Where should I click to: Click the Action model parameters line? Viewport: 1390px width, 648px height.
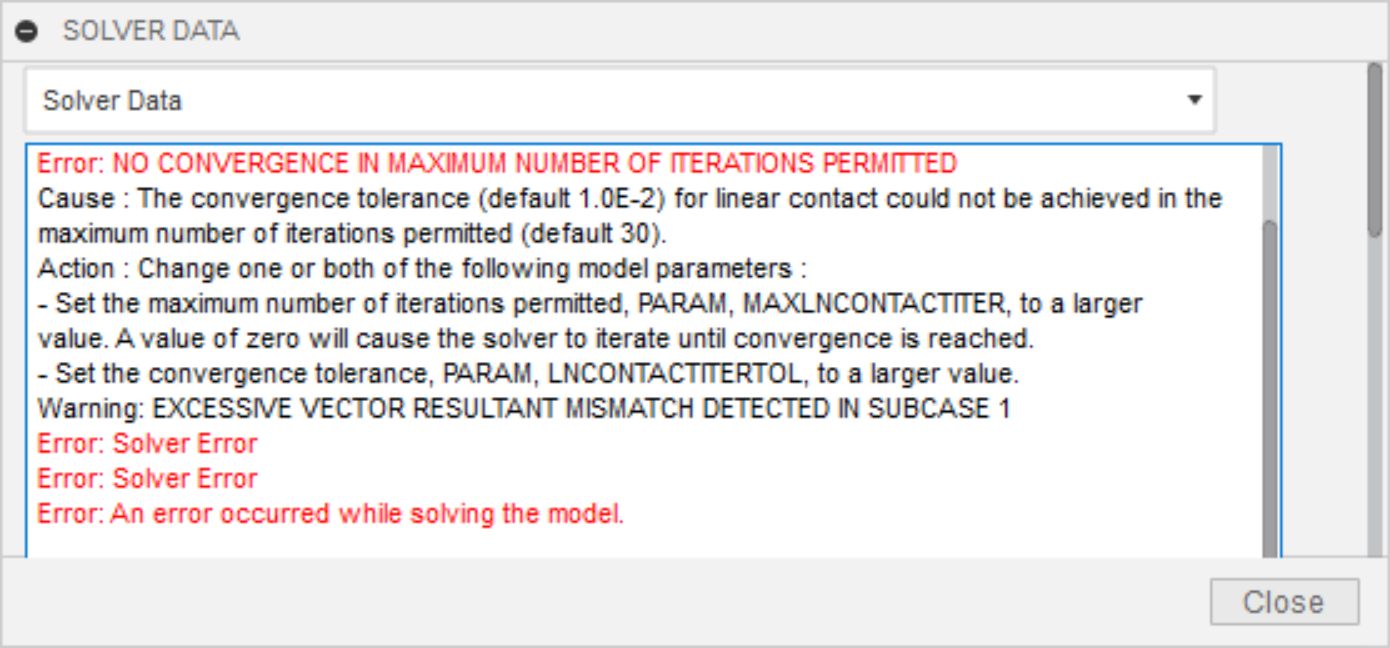coord(422,269)
